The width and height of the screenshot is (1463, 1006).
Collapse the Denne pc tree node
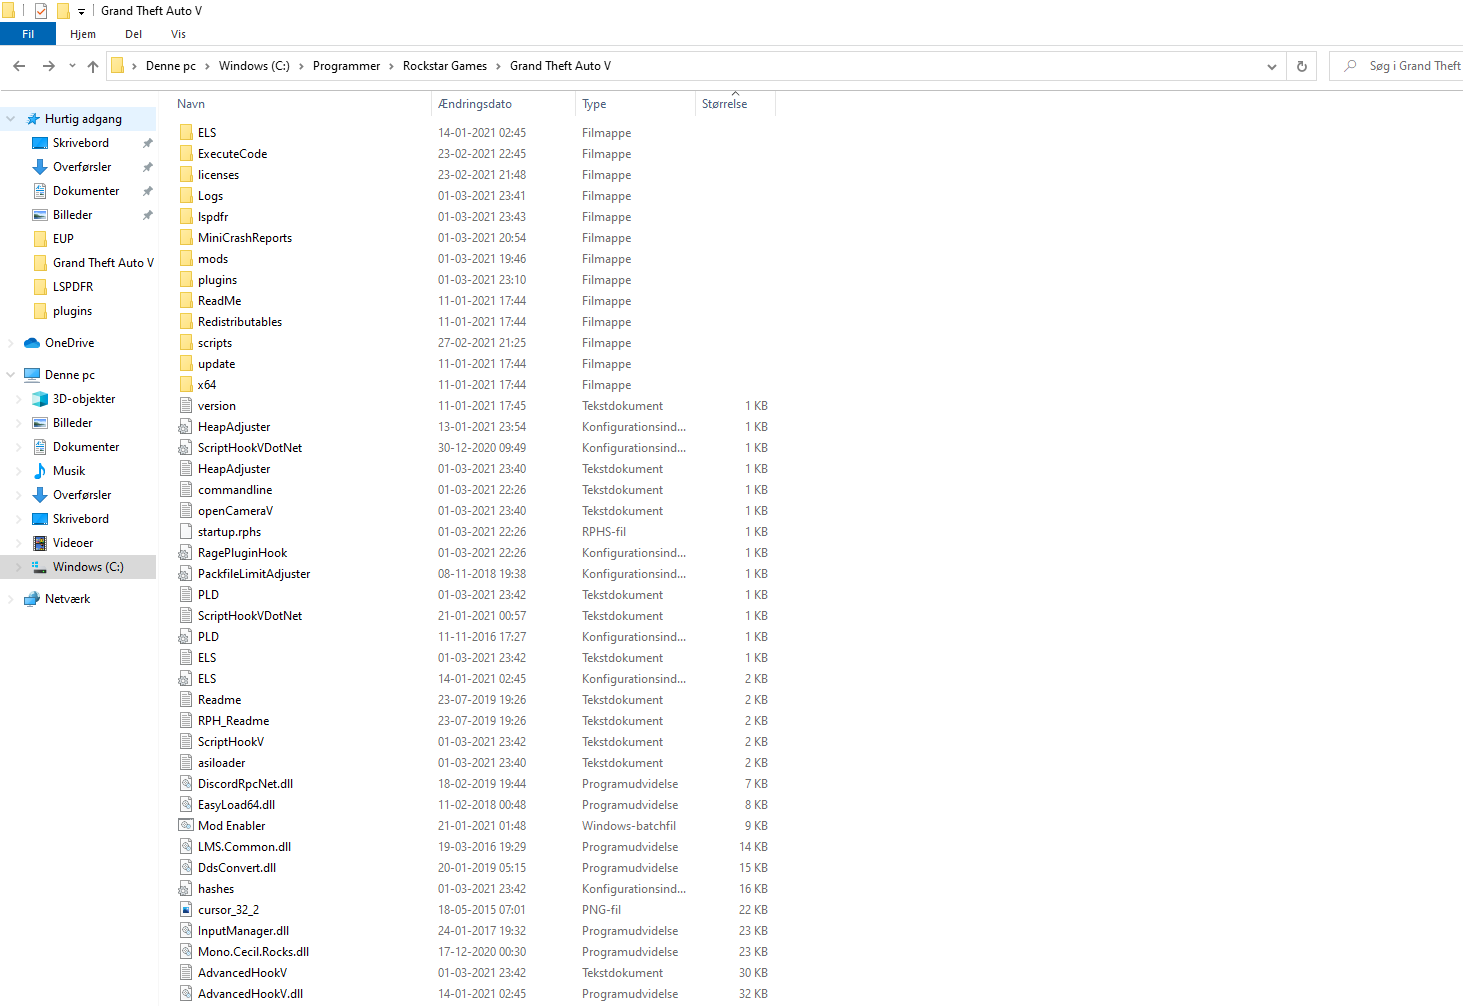click(11, 375)
